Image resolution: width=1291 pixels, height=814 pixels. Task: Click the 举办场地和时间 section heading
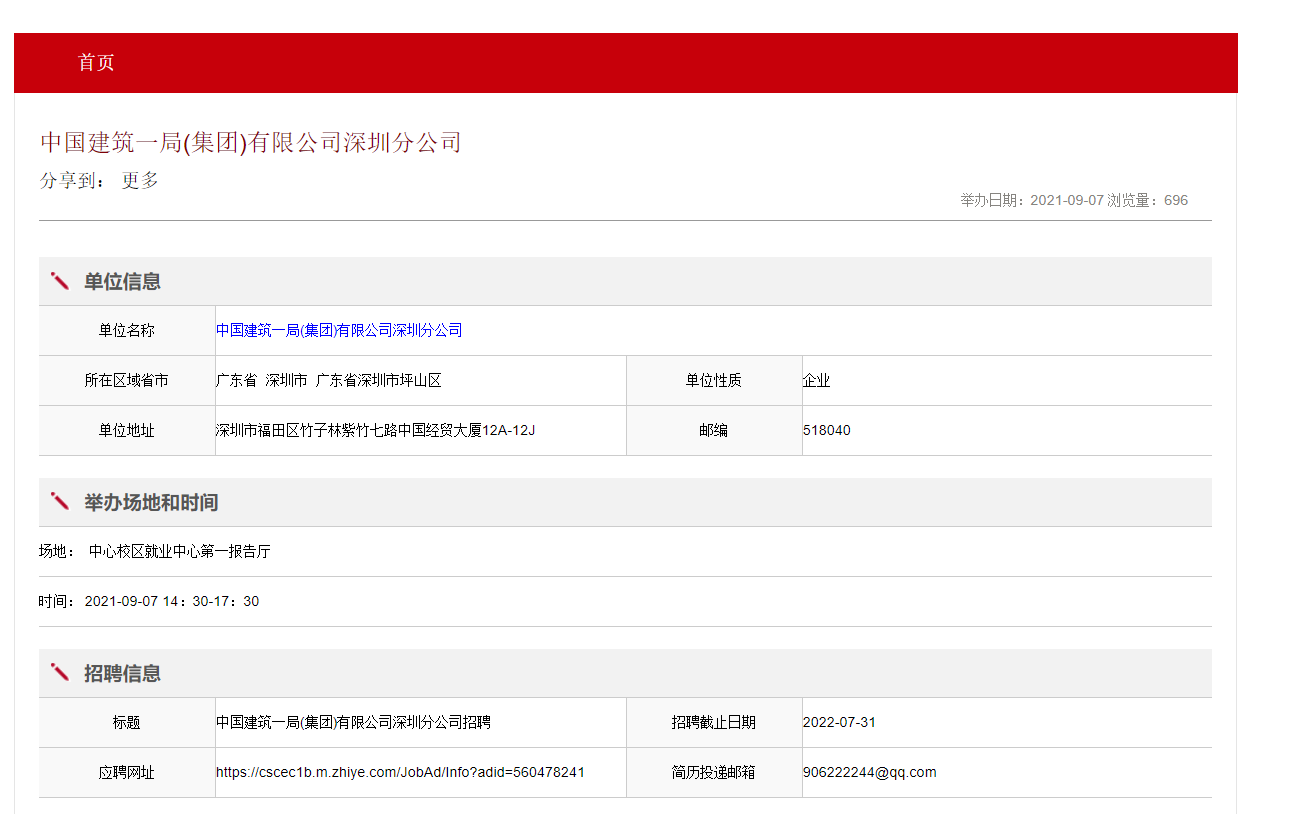151,502
